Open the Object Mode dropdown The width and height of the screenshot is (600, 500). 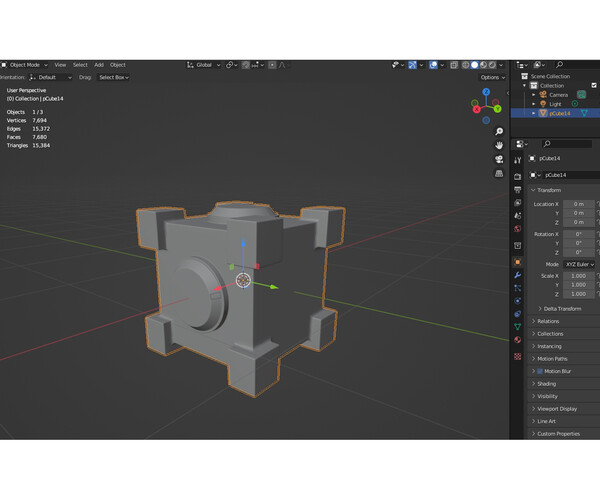[25, 65]
